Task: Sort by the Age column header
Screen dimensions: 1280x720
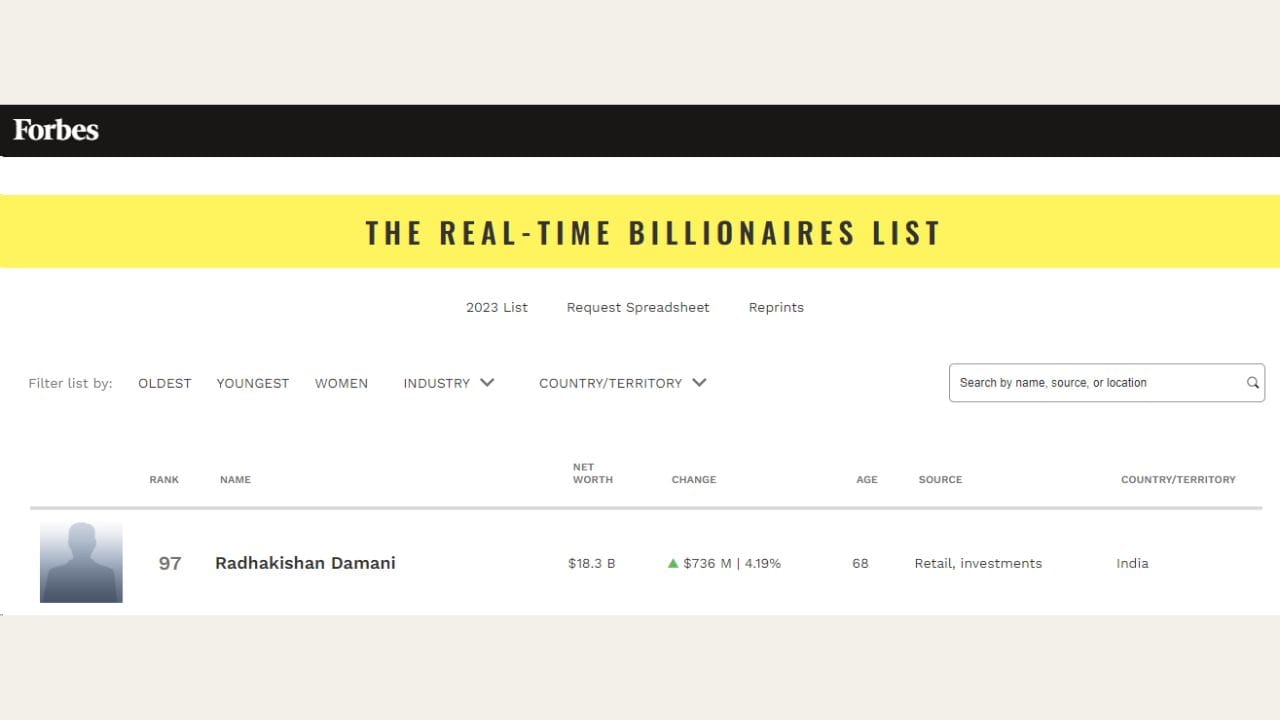Action: (867, 480)
